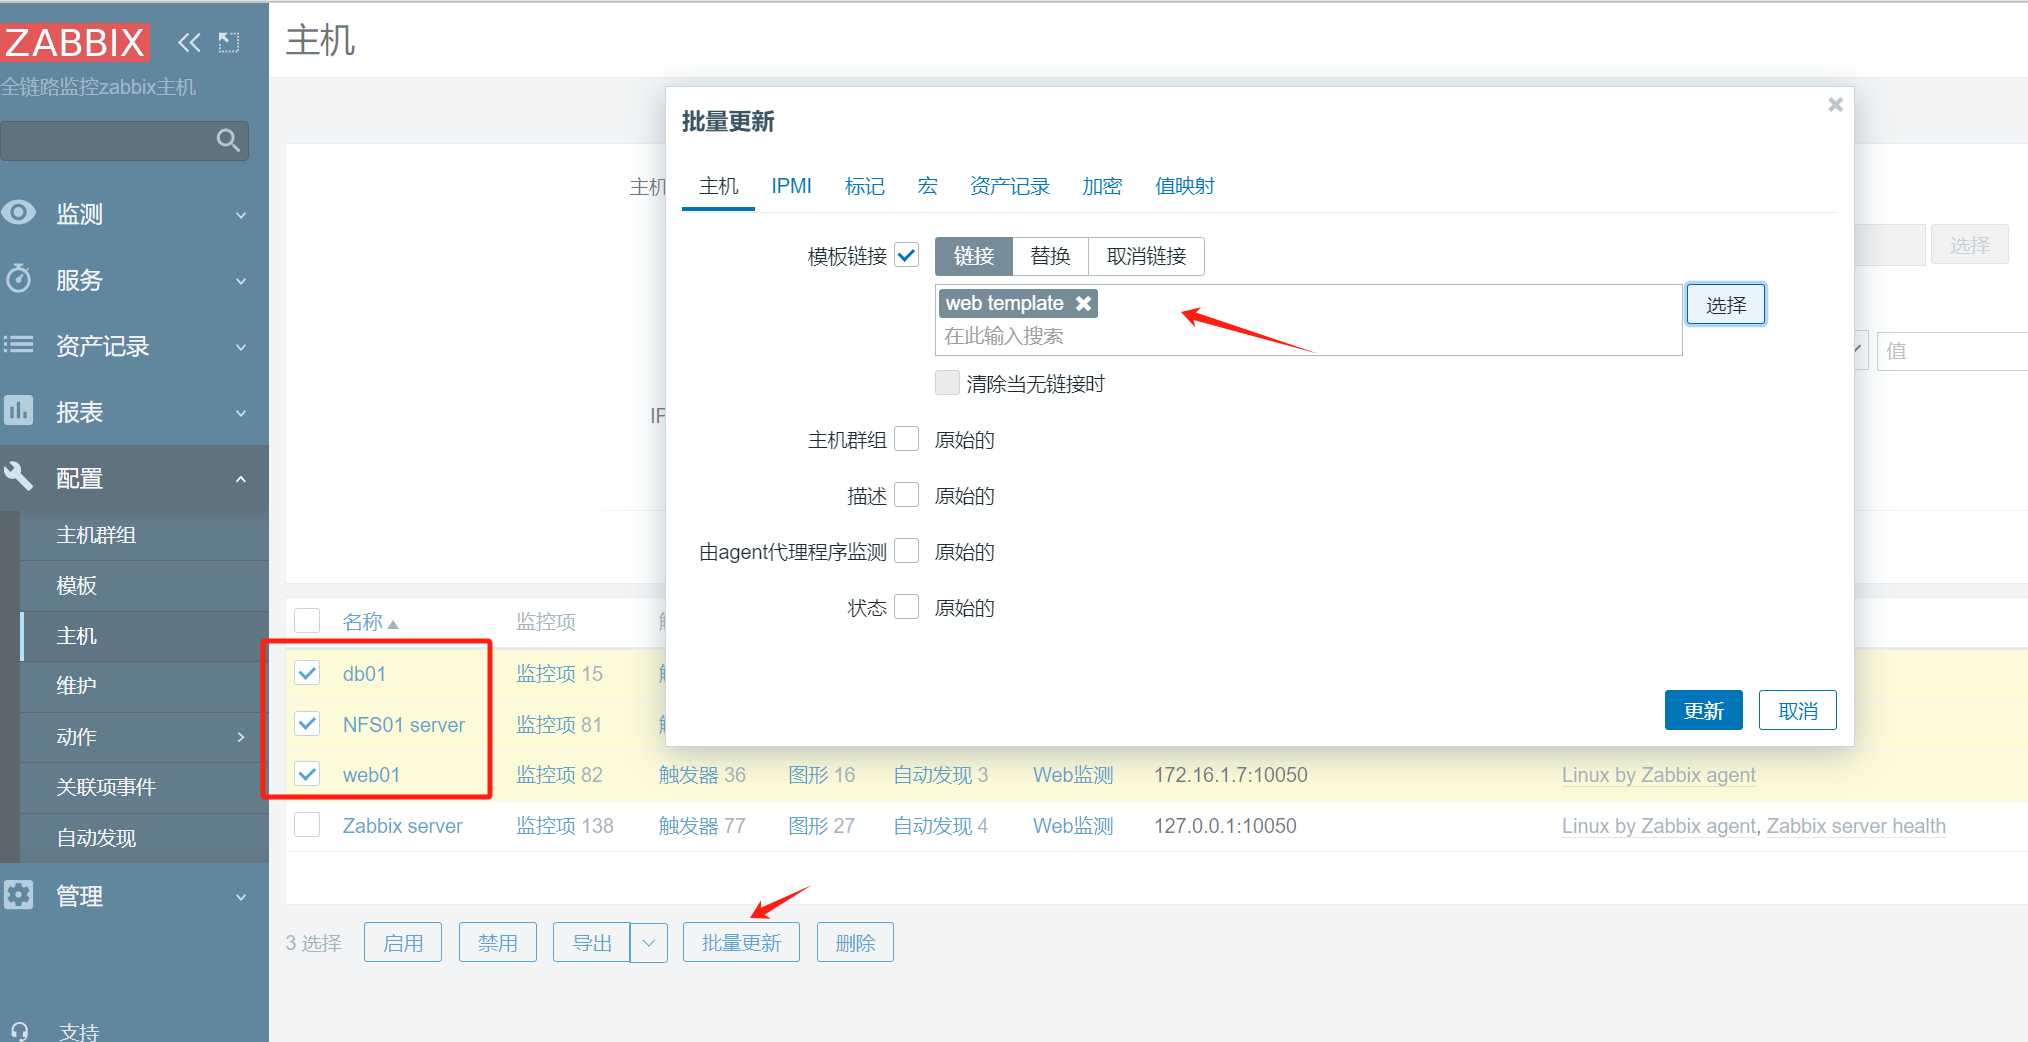Switch to the 值映射 tab
This screenshot has width=2028, height=1042.
click(1184, 186)
